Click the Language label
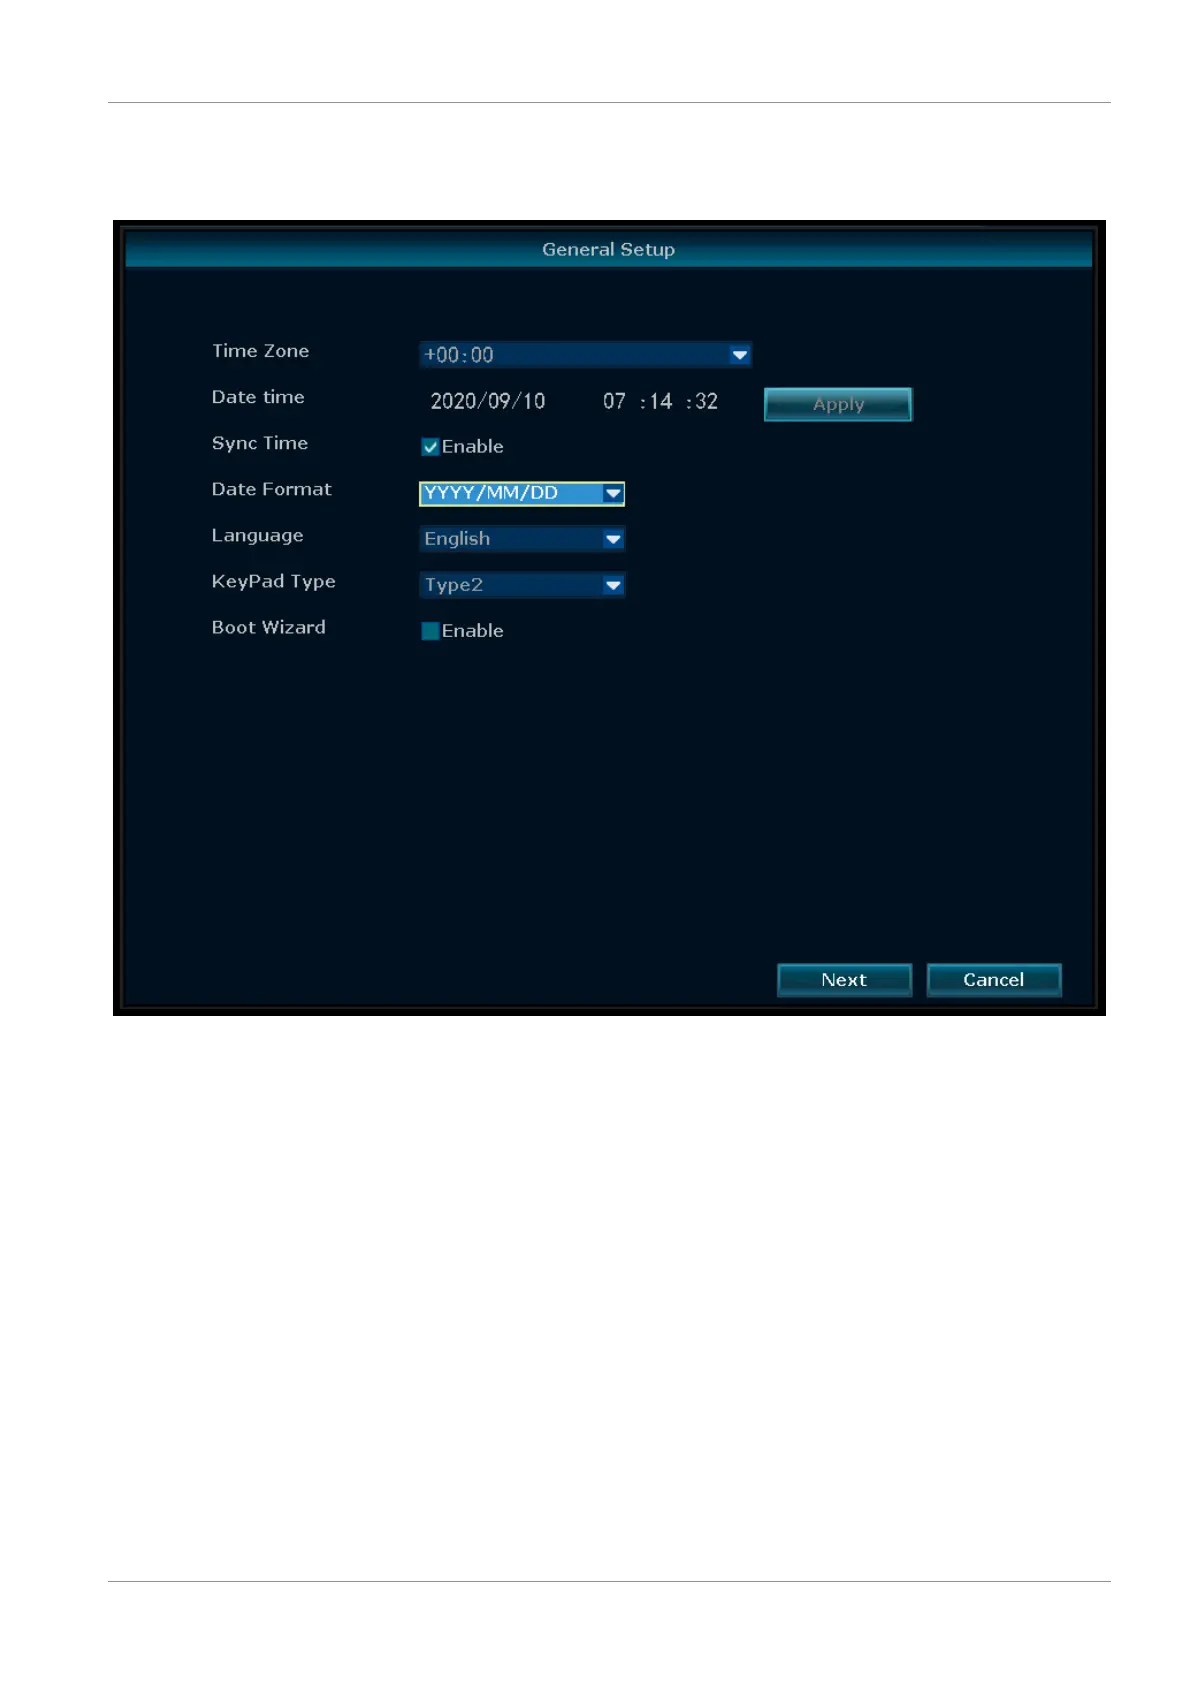1191x1684 pixels. point(257,536)
